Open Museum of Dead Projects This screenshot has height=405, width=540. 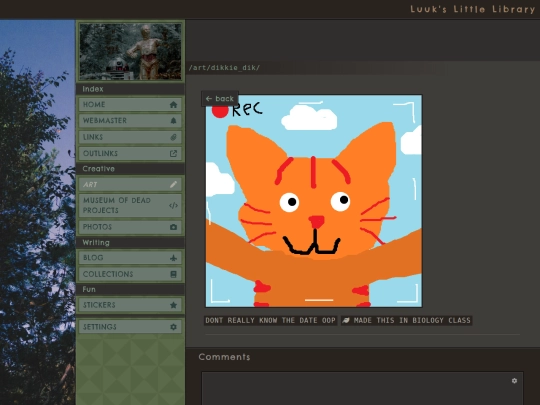coord(130,205)
